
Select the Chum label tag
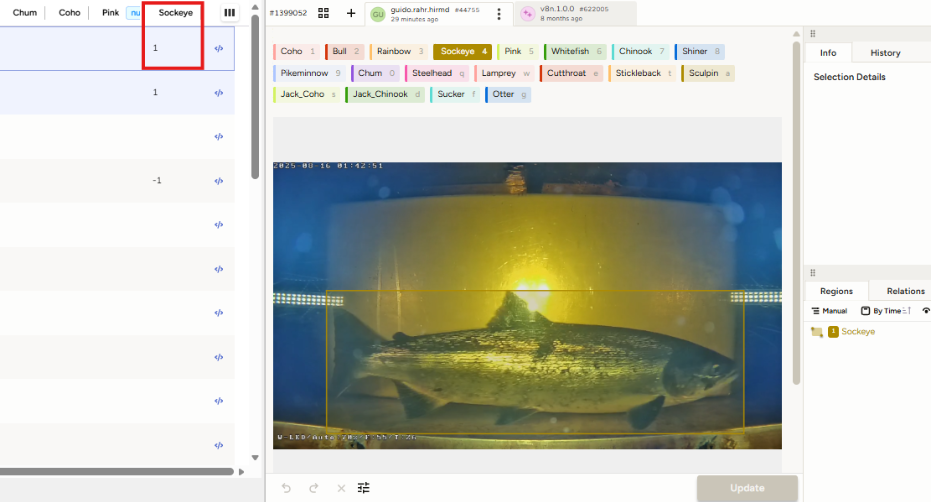tap(375, 73)
